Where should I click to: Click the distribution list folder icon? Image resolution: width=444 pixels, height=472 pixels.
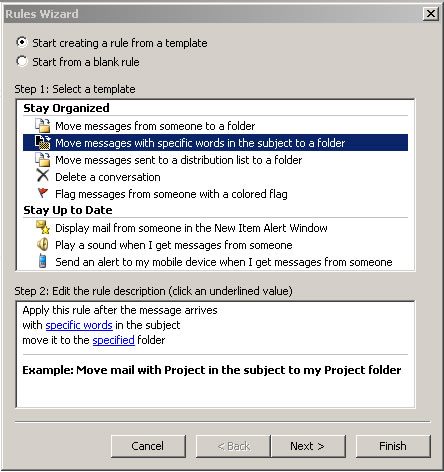click(x=42, y=160)
